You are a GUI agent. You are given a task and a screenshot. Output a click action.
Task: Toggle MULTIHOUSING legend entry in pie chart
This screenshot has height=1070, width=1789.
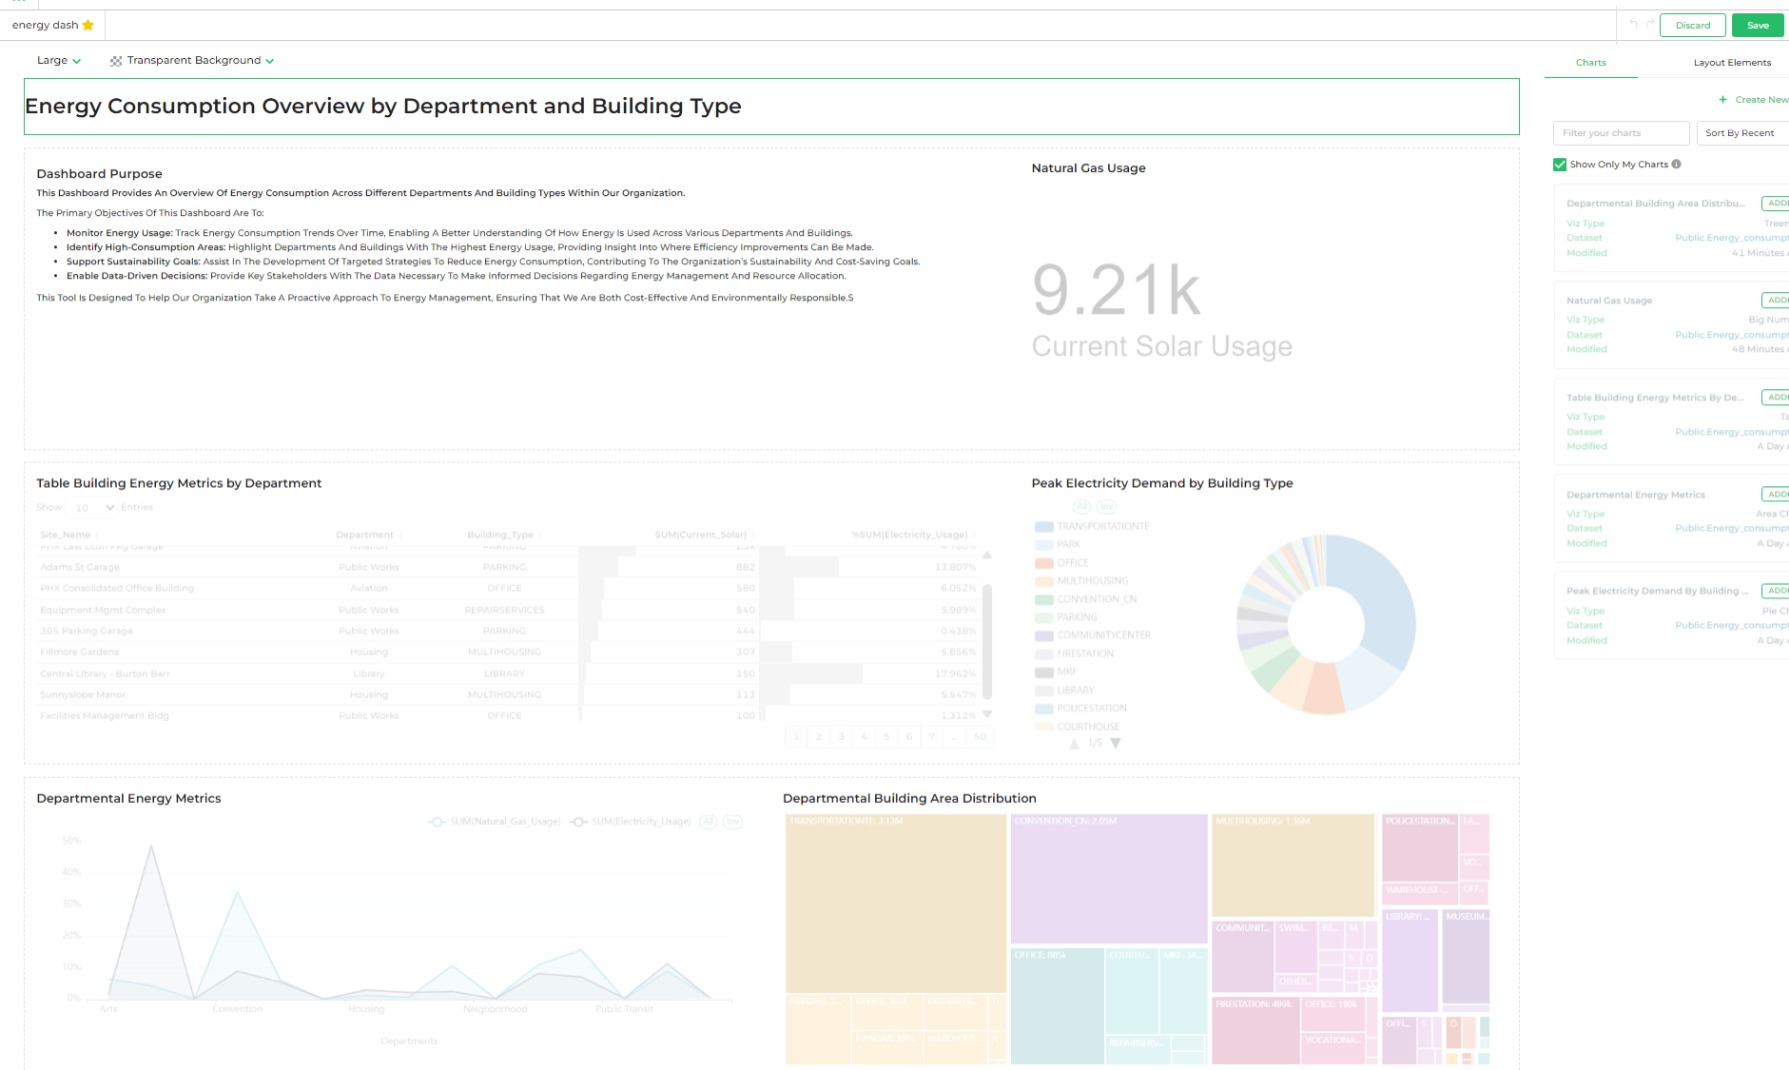[x=1081, y=581]
